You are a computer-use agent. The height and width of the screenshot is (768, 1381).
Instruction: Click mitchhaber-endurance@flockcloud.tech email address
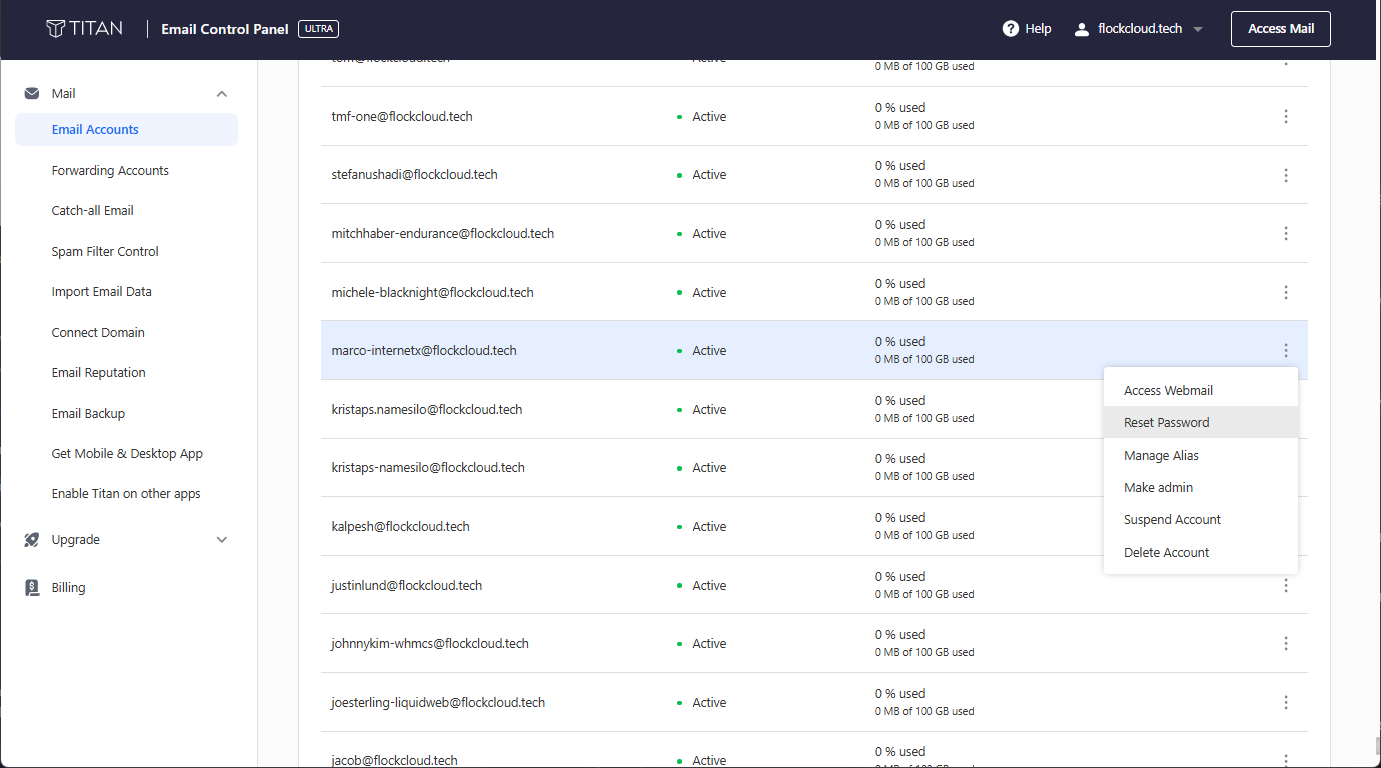coord(442,234)
